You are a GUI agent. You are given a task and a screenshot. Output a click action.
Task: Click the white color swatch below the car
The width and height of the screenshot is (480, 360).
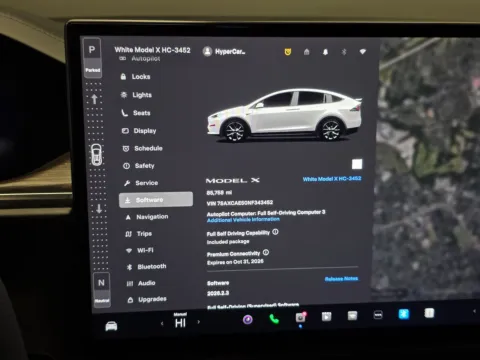pos(357,164)
